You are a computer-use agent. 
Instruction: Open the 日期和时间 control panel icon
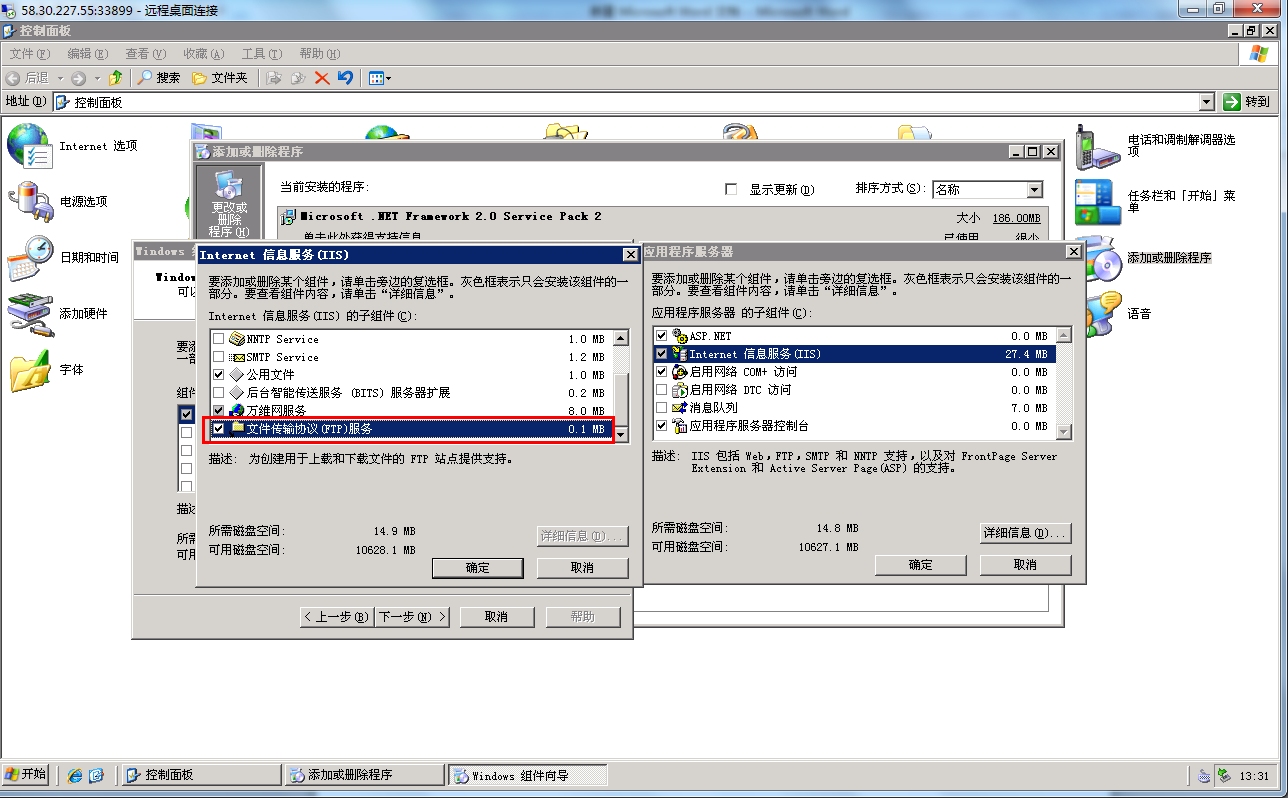(29, 257)
